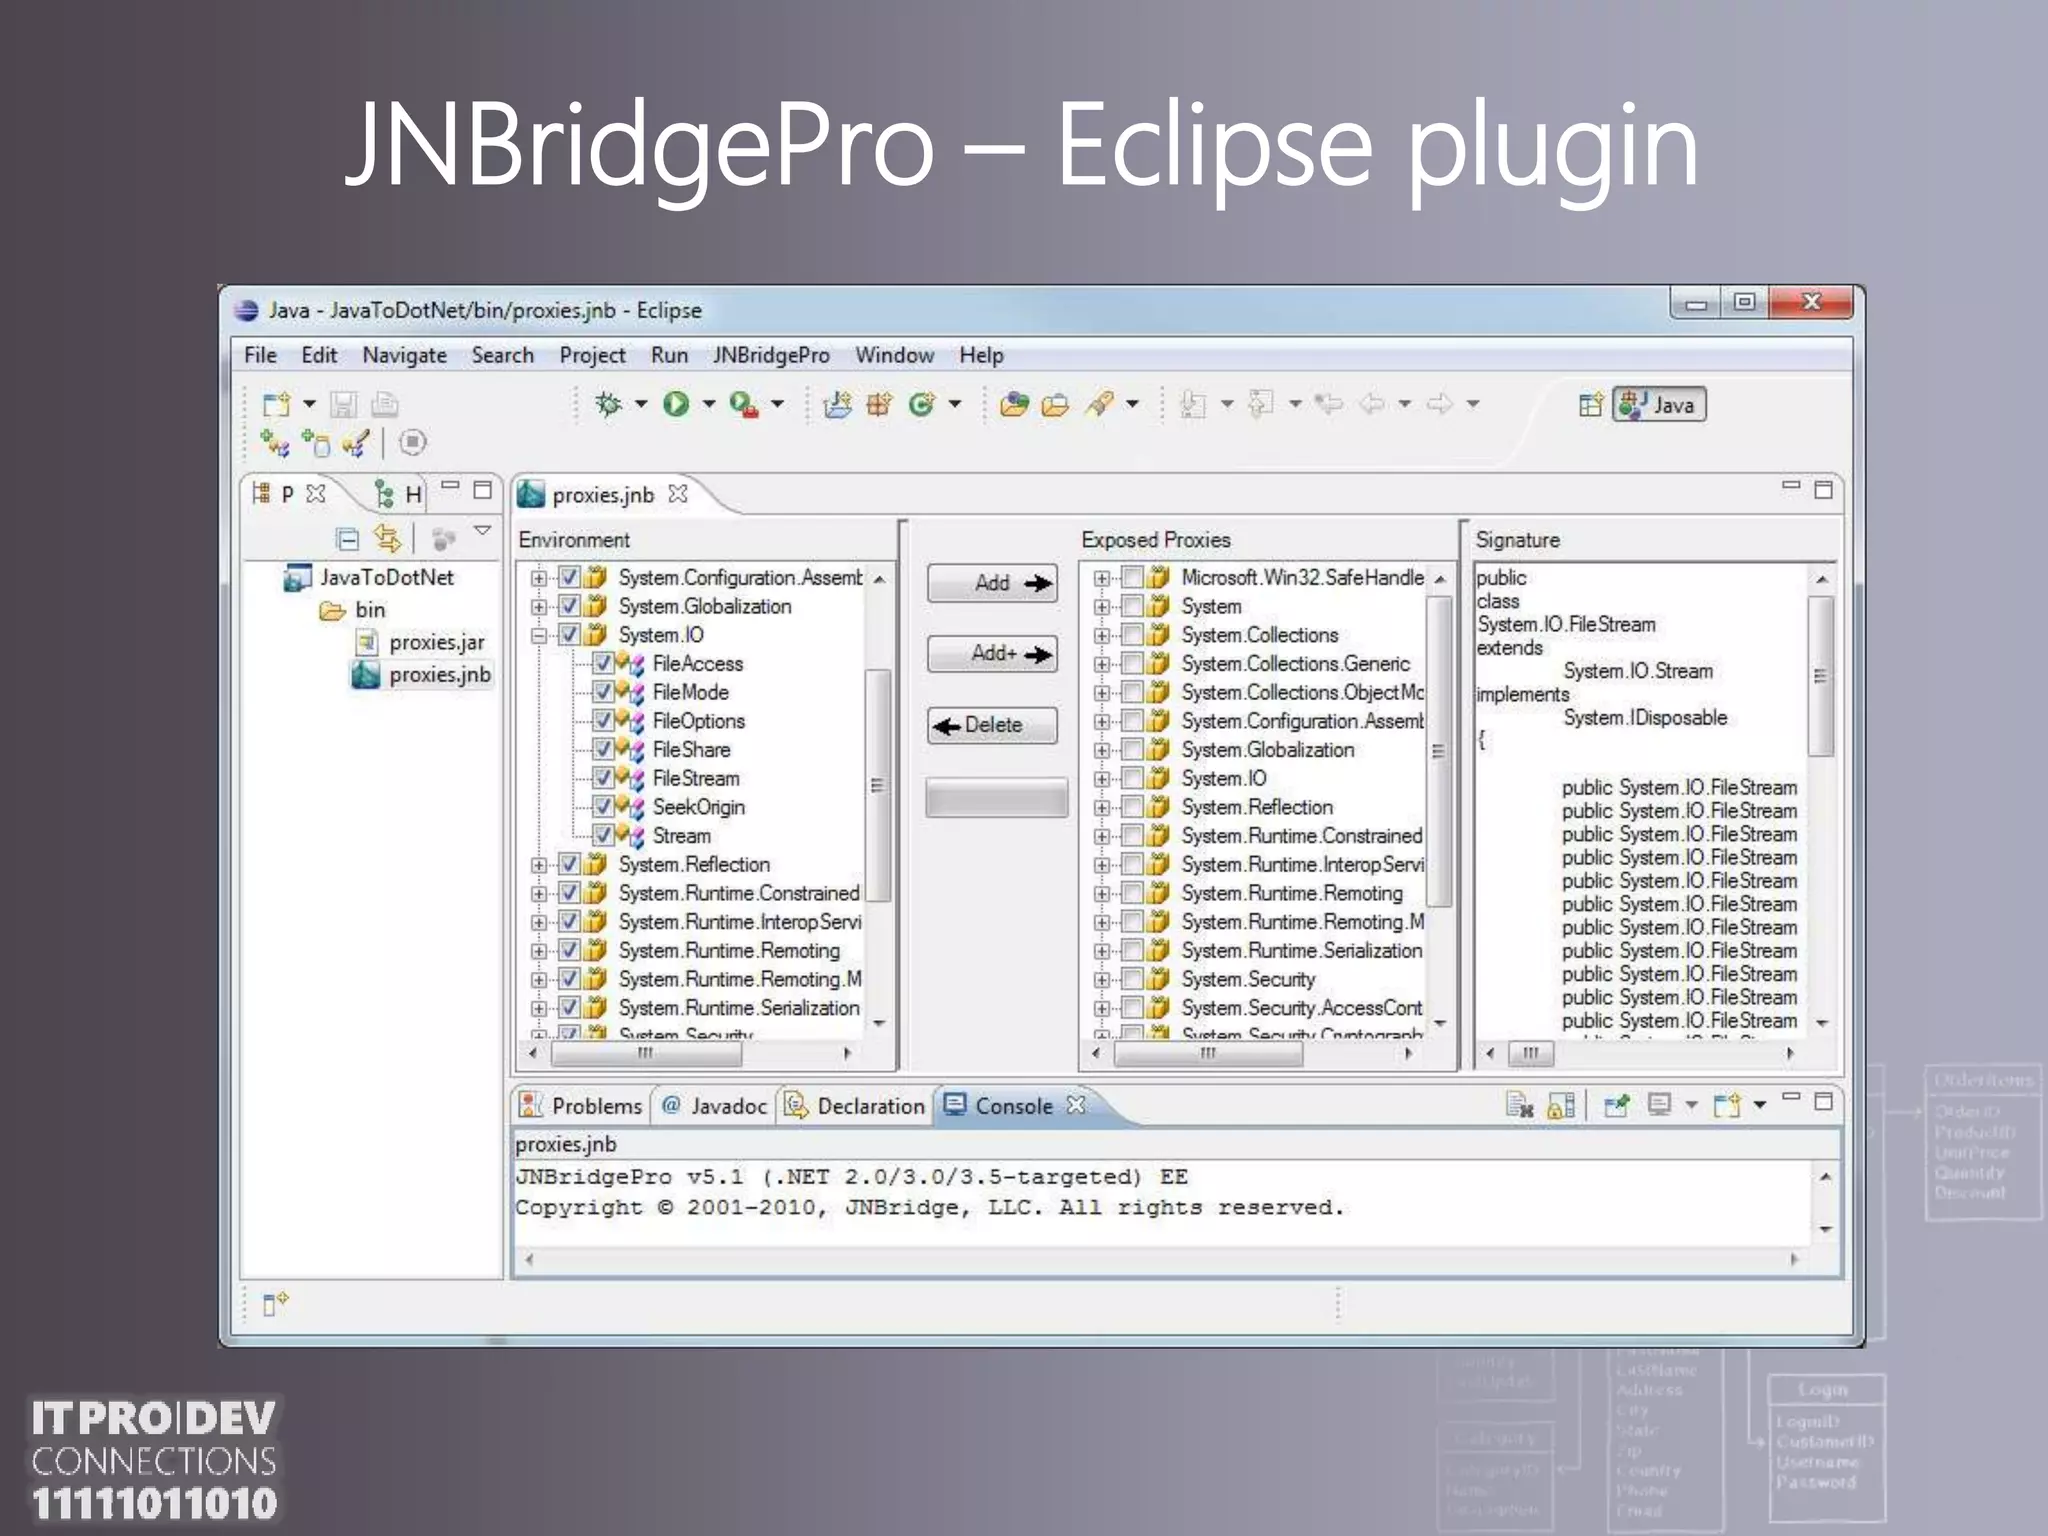The image size is (2048, 1536).
Task: Open the Window menu
Action: (894, 355)
